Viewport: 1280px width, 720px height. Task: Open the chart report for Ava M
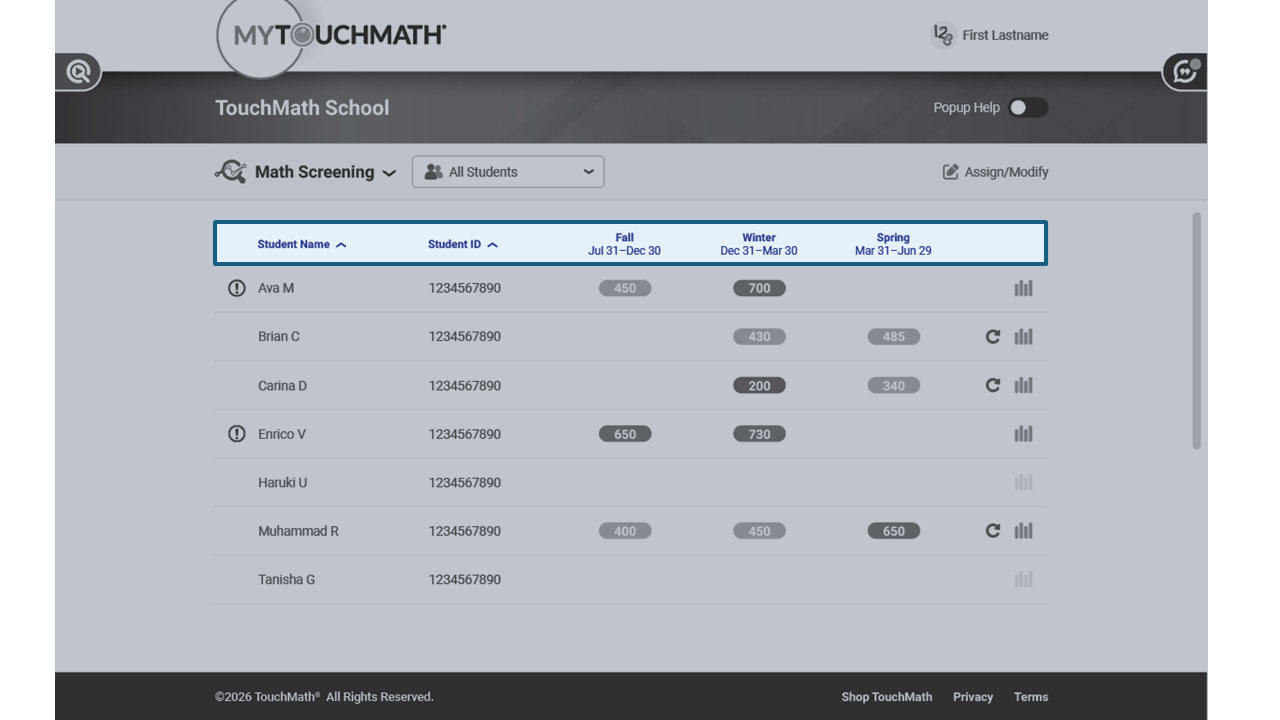pyautogui.click(x=1023, y=288)
